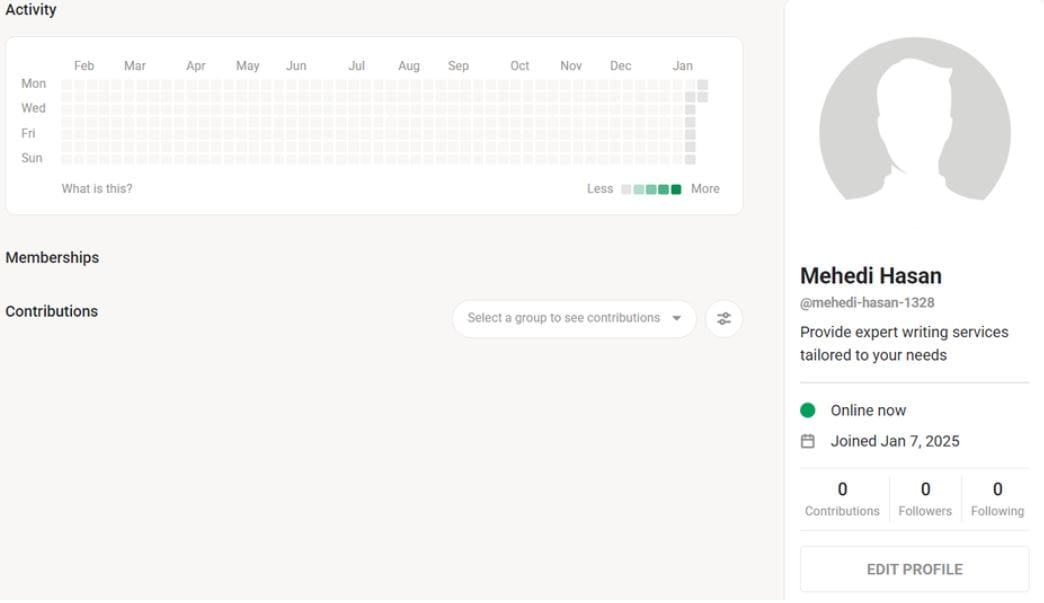
Task: Click the profile avatar placeholder image
Action: click(915, 118)
